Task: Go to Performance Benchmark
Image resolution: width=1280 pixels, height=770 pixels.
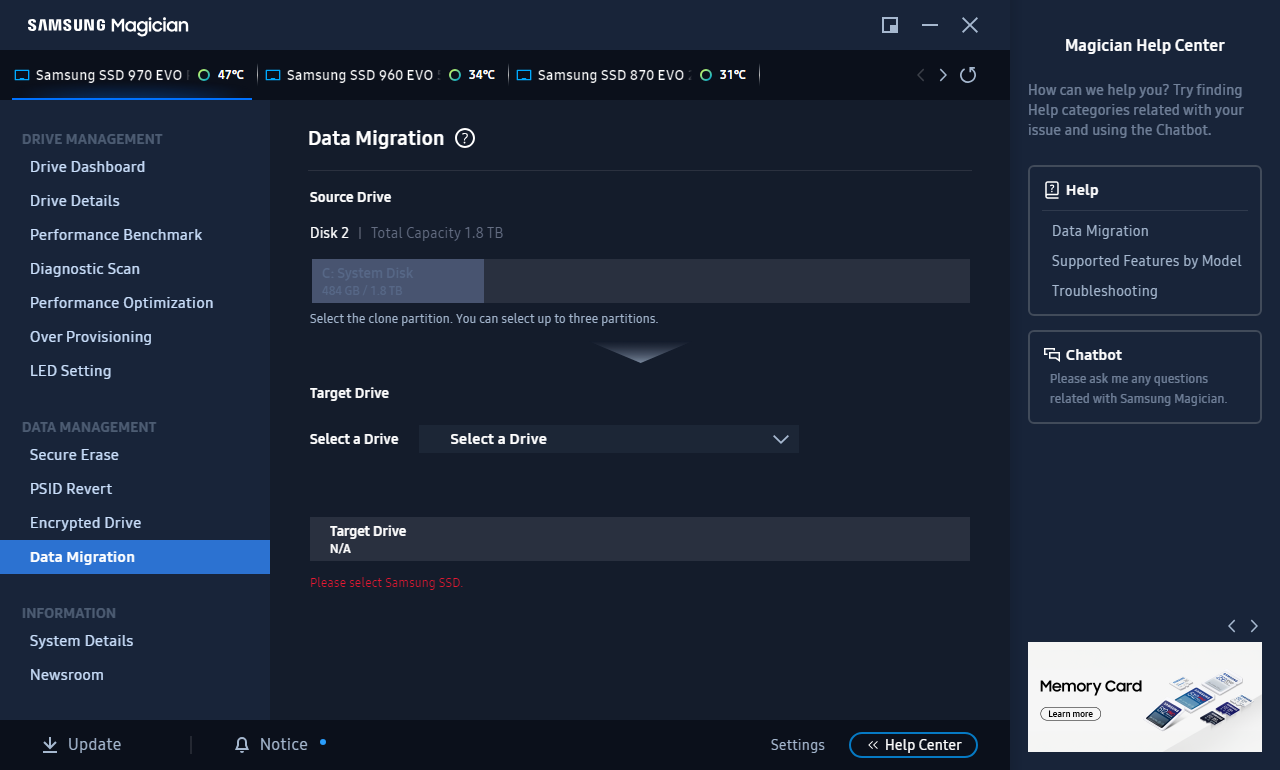Action: [116, 235]
